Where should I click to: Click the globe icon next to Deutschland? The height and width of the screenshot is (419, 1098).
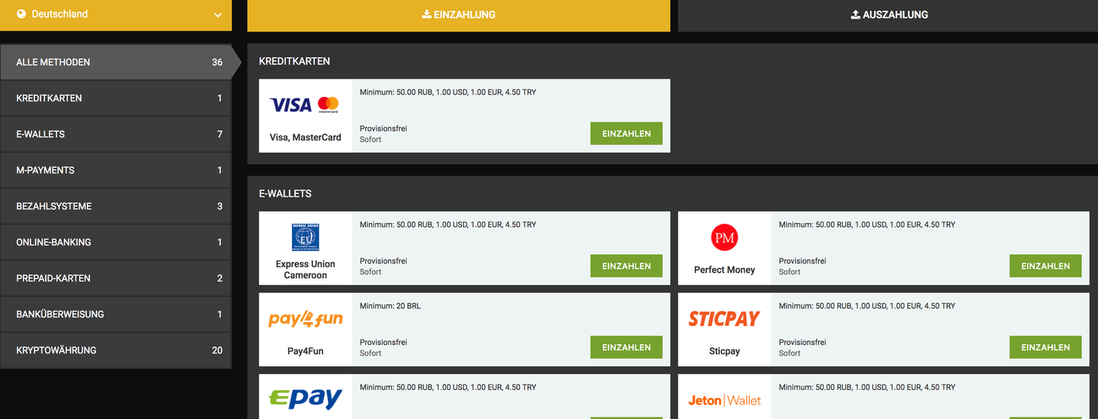pos(20,14)
